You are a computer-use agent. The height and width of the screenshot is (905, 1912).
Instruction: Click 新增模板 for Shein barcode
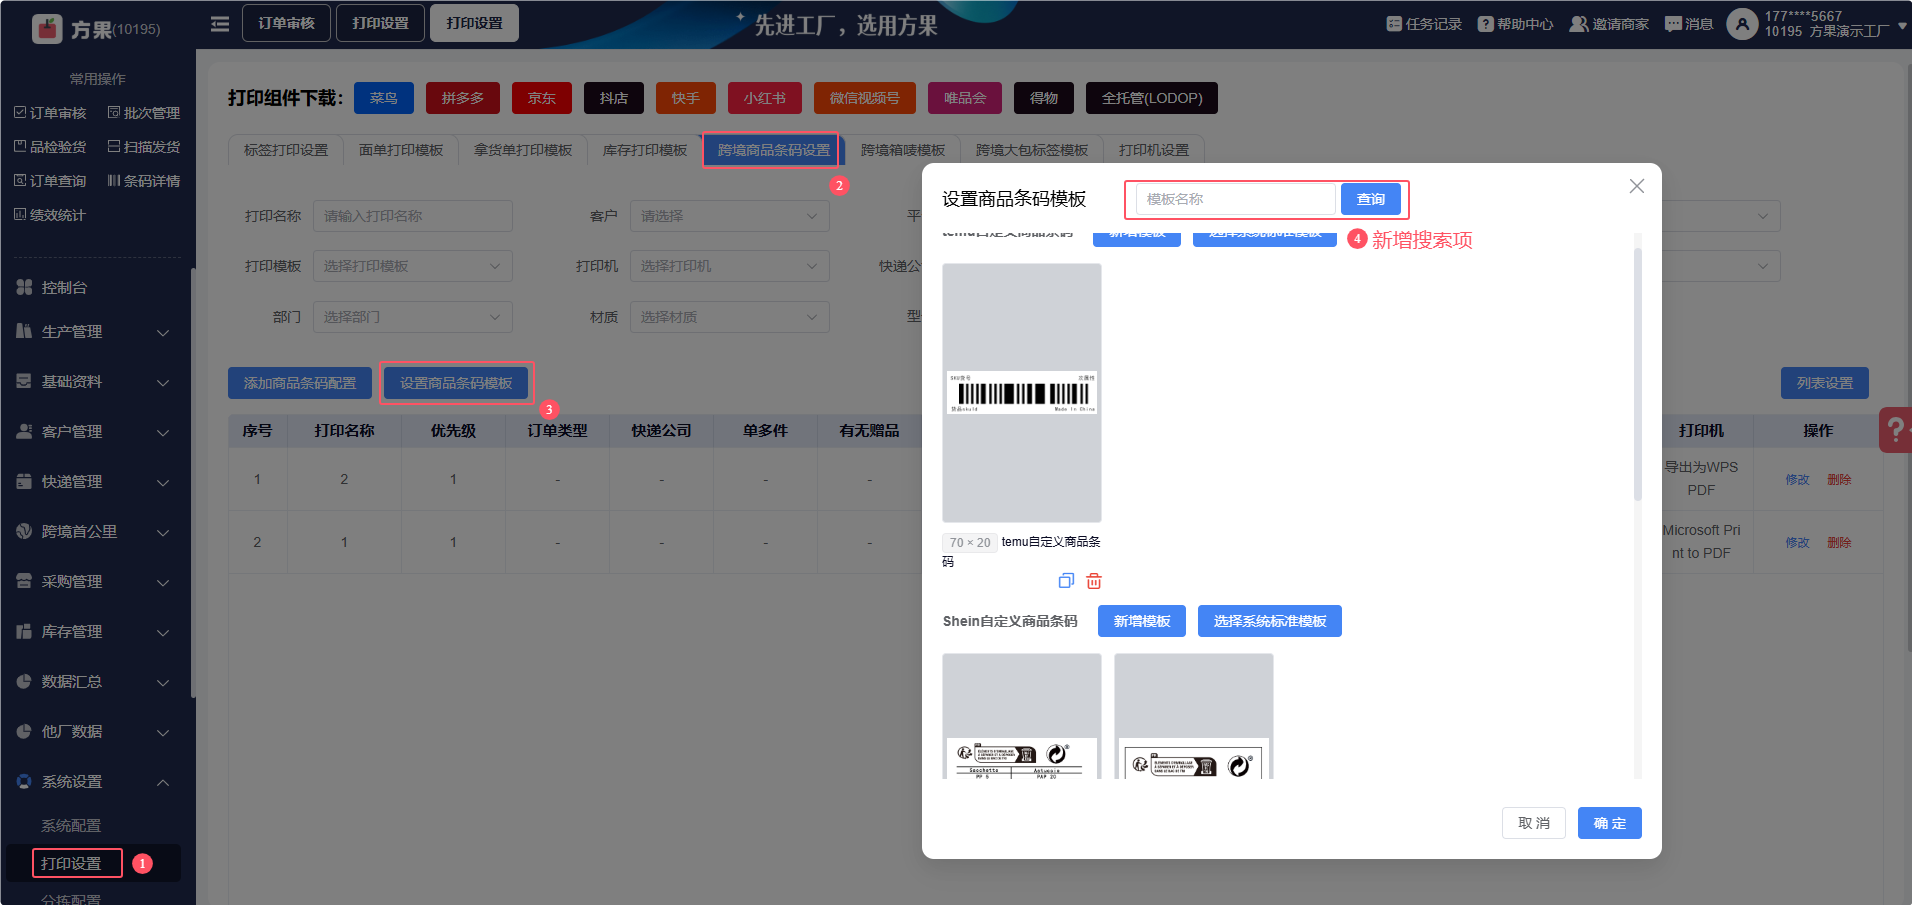1142,621
